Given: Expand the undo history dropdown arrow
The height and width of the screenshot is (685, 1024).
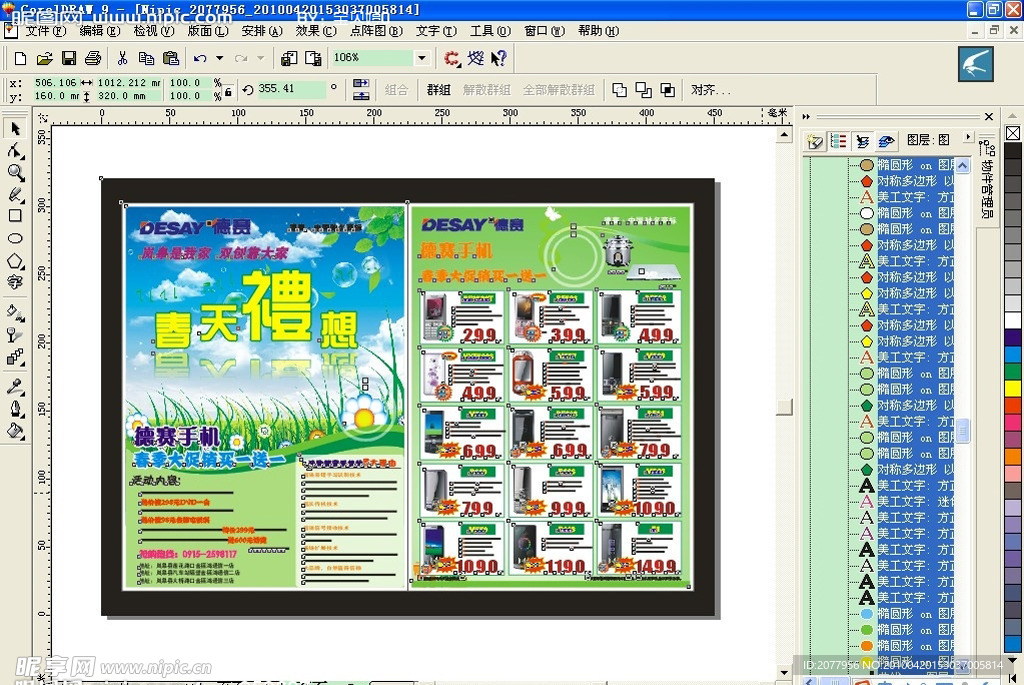Looking at the screenshot, I should [x=219, y=58].
